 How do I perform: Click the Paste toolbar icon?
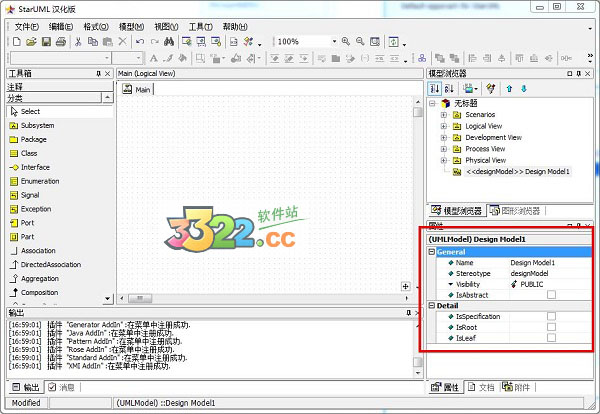(108, 42)
